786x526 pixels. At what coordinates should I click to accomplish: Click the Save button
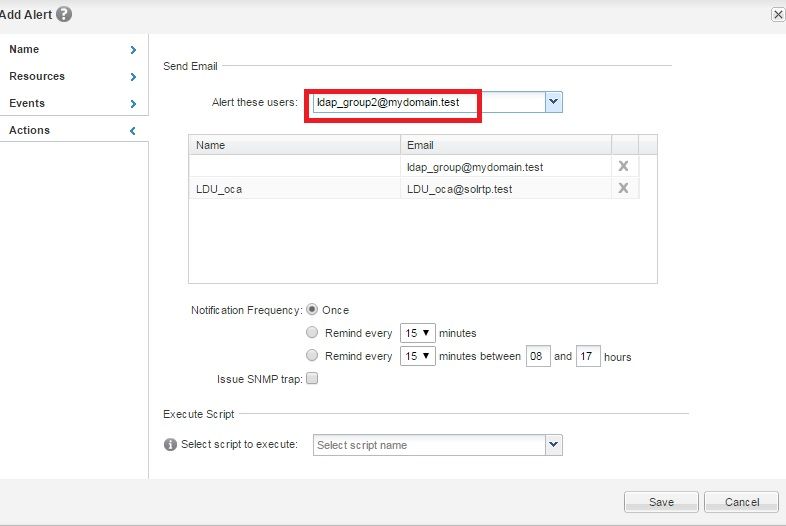(661, 502)
